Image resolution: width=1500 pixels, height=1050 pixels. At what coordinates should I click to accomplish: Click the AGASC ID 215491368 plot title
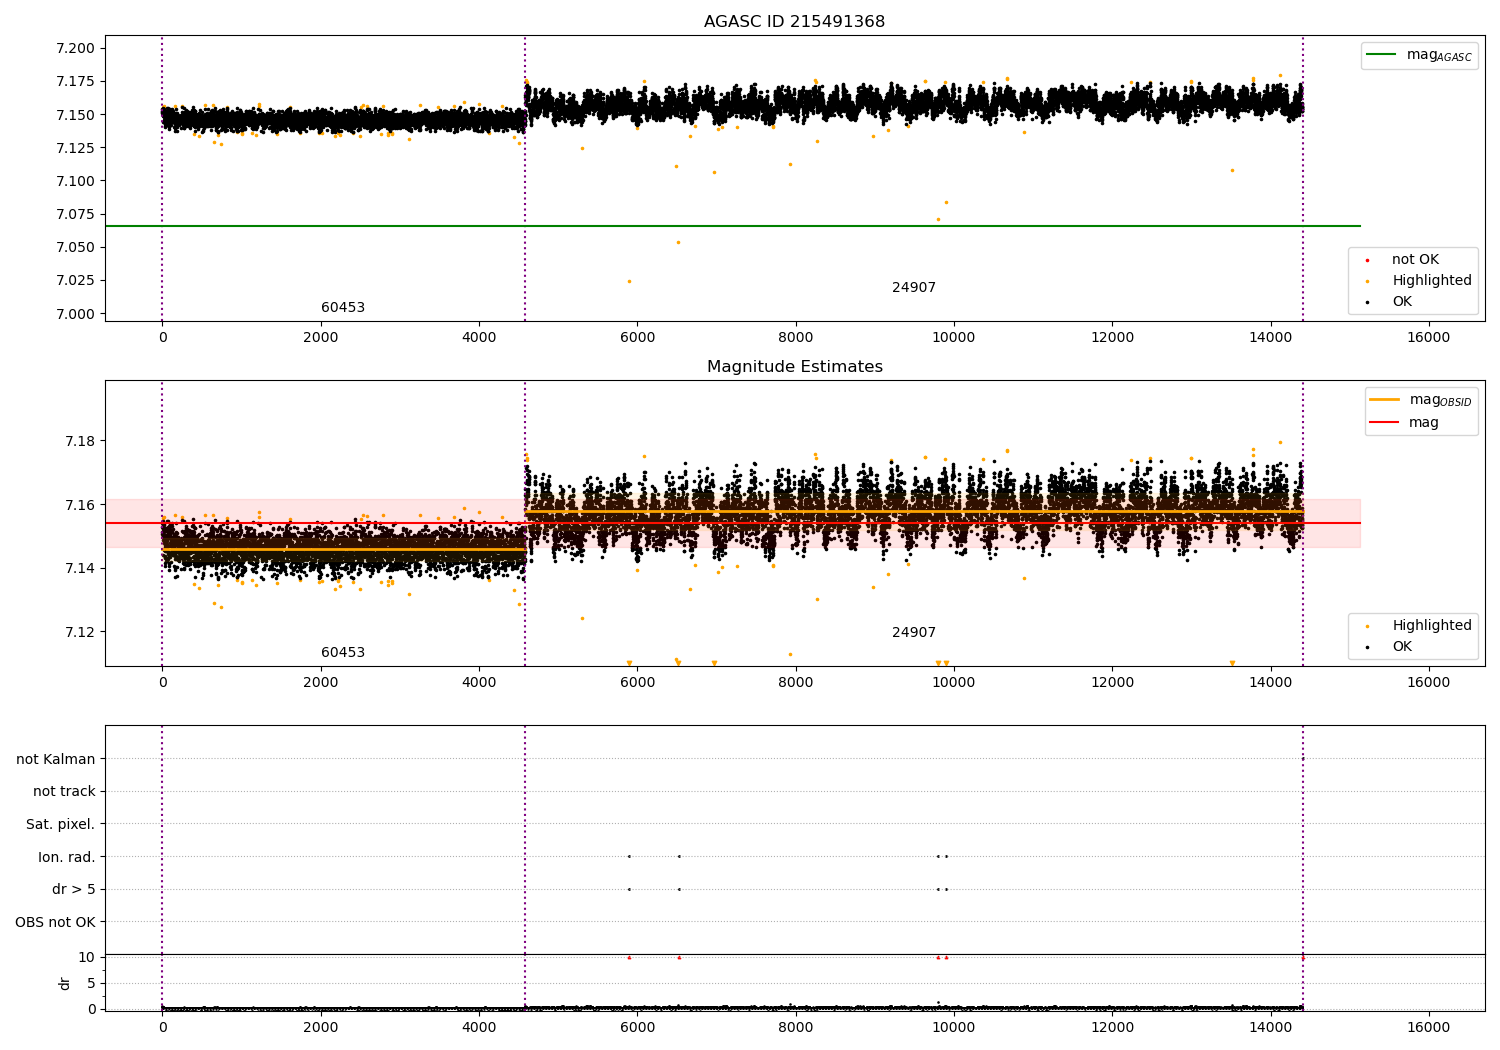click(x=794, y=22)
